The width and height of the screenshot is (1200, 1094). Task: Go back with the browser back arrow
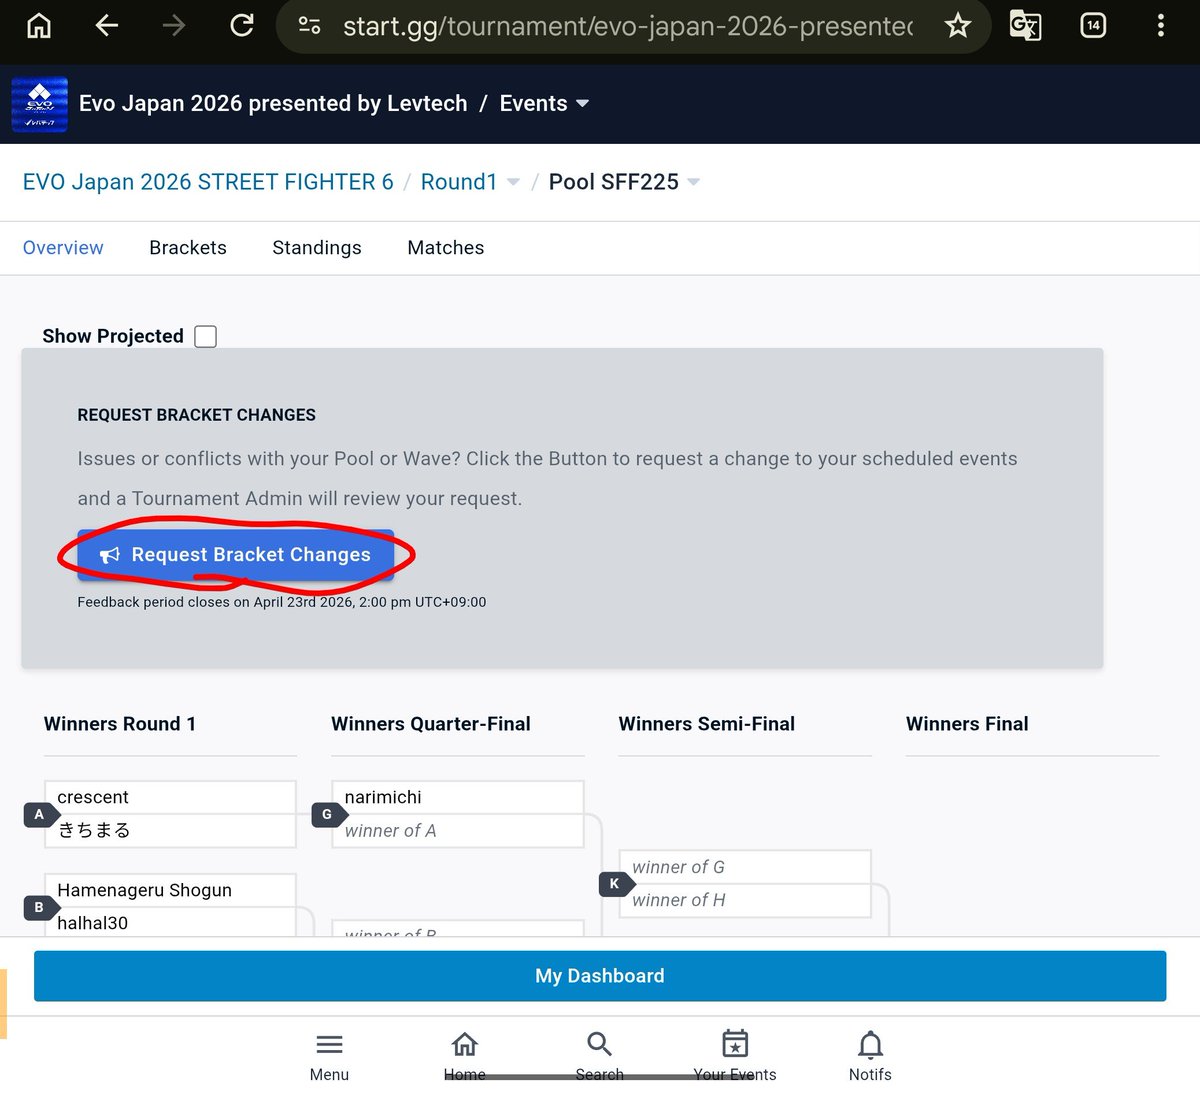click(107, 25)
